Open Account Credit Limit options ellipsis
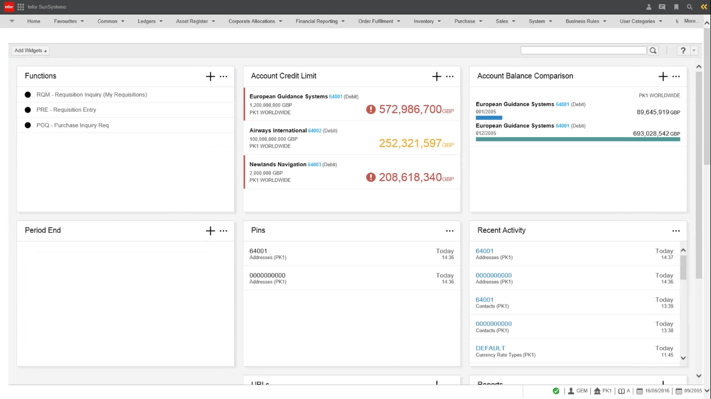This screenshot has height=399, width=711. click(x=449, y=76)
